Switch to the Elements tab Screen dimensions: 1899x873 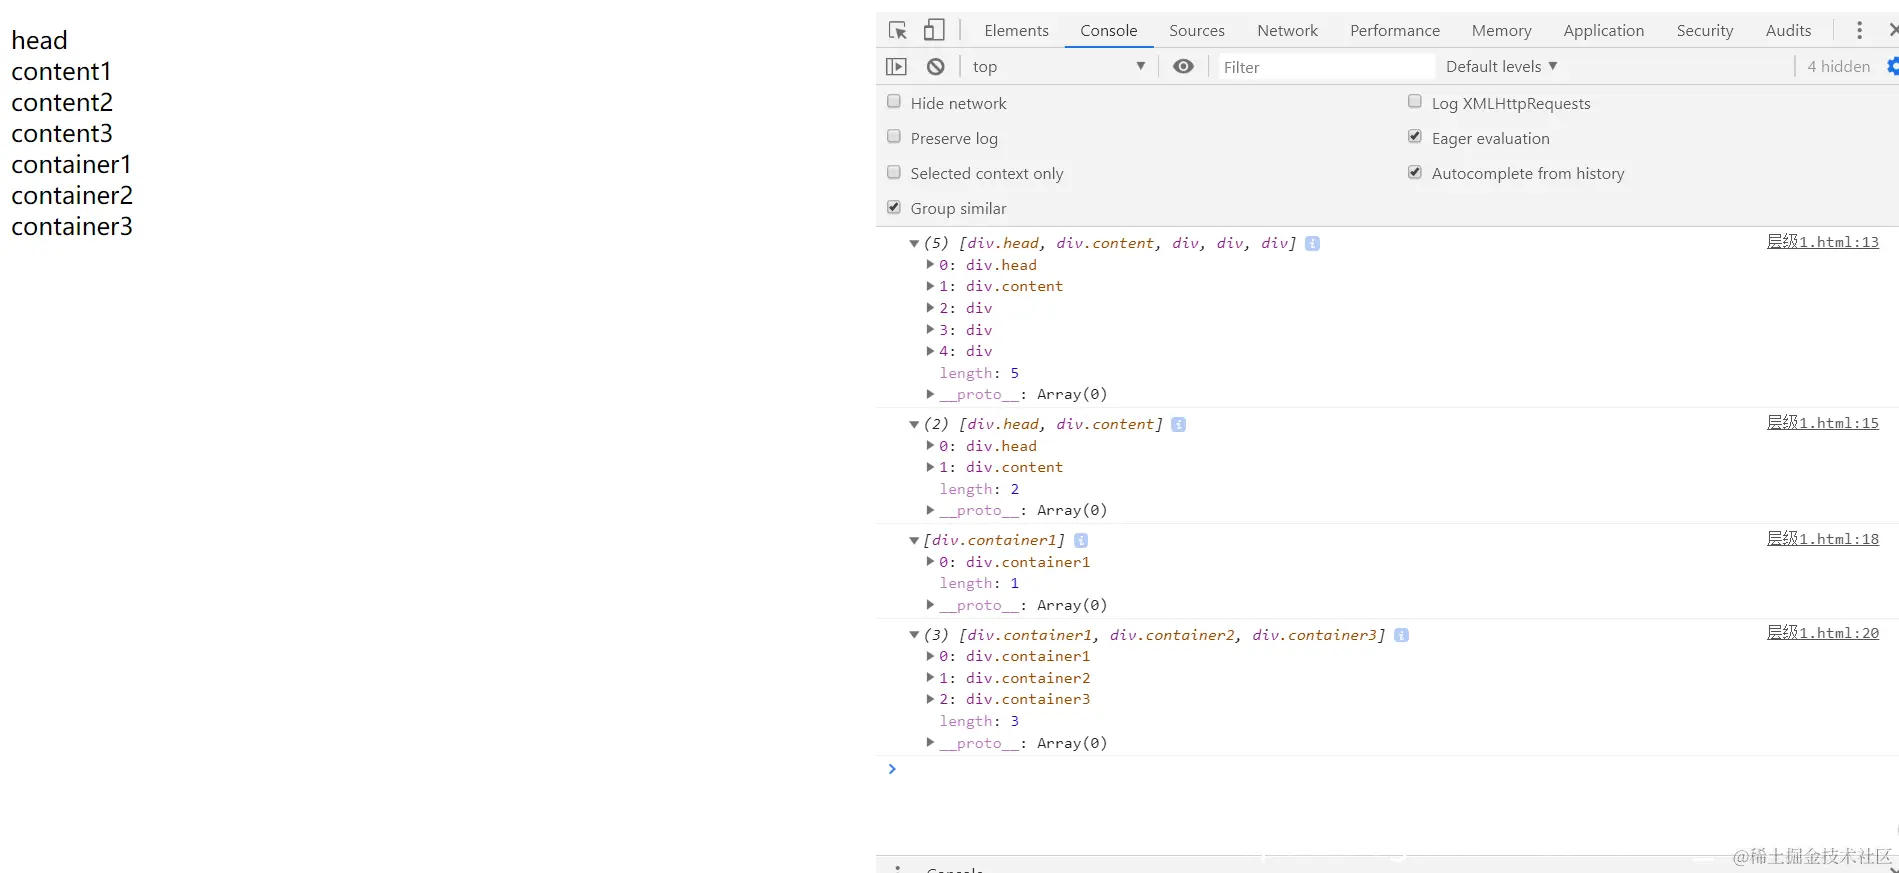tap(1016, 31)
